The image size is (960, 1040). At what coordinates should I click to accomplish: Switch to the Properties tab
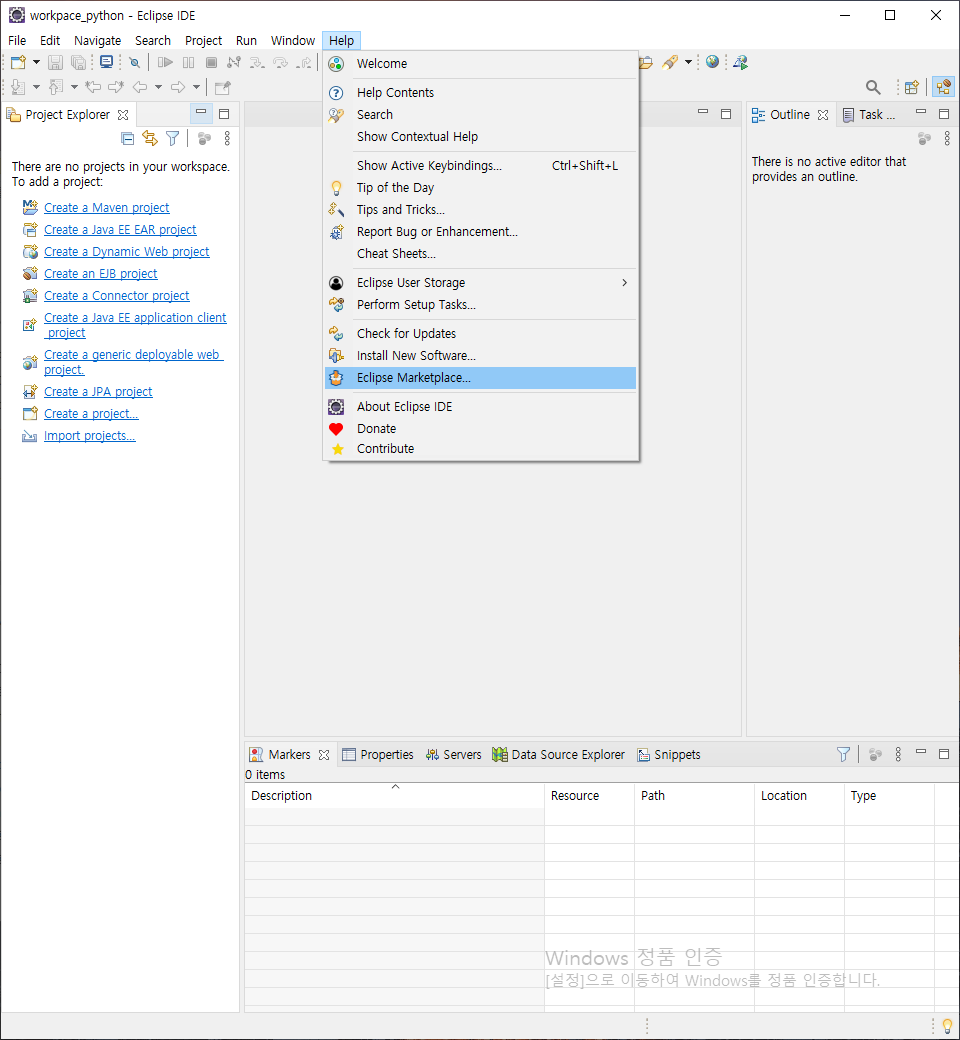point(378,755)
